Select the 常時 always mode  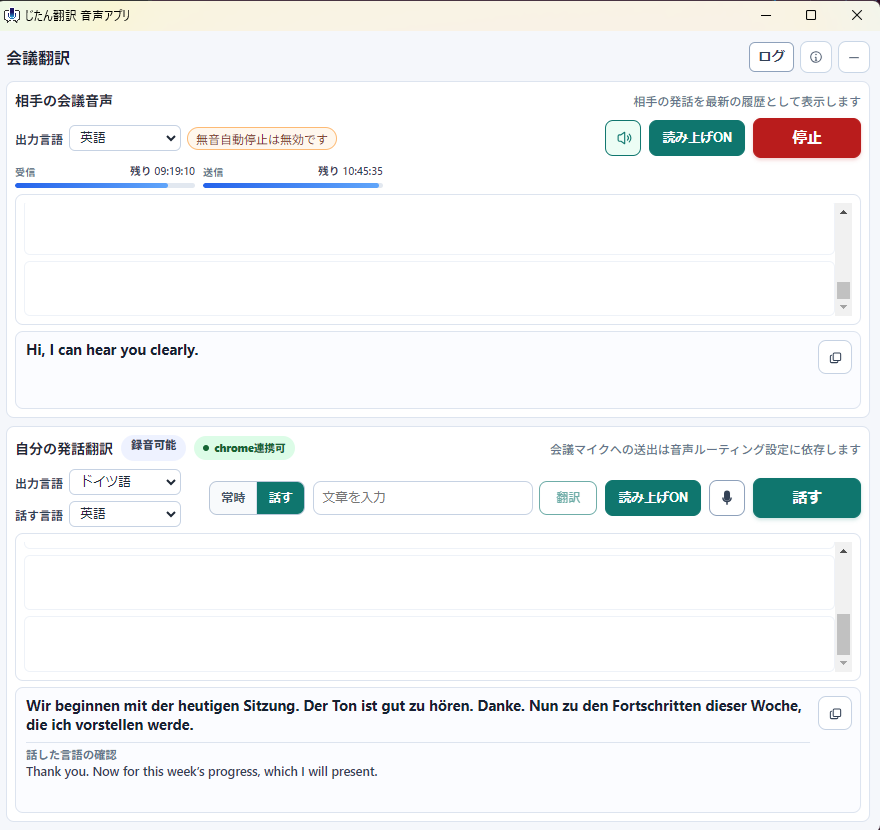click(x=233, y=498)
